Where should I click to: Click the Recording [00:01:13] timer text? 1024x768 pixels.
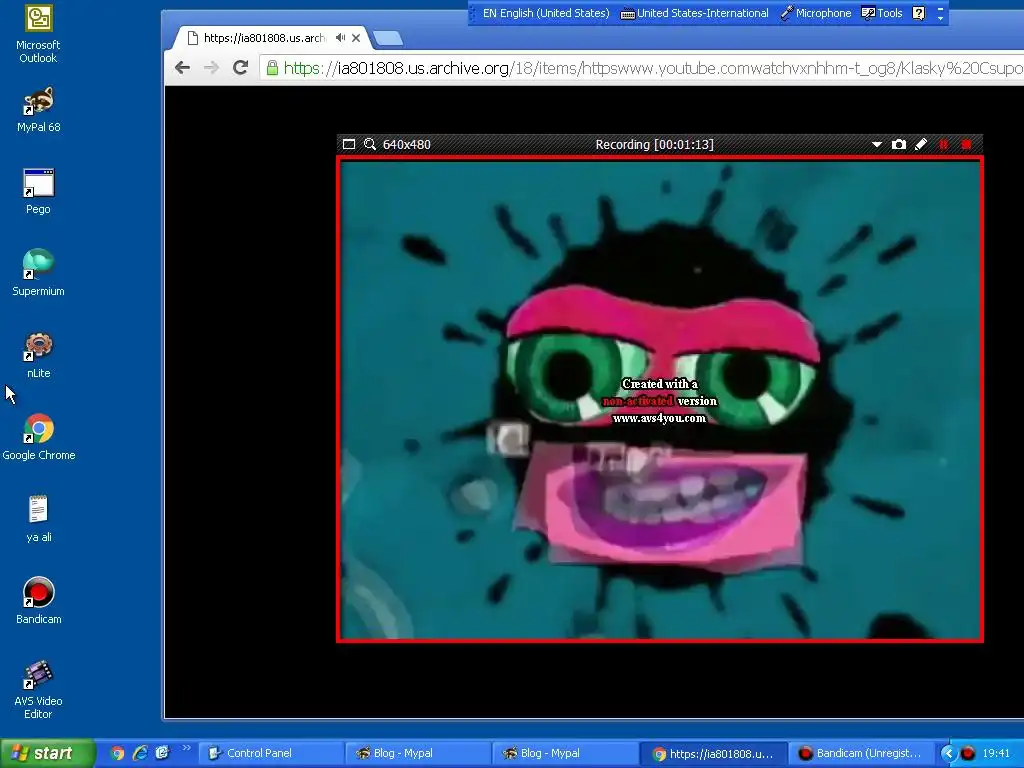[654, 144]
